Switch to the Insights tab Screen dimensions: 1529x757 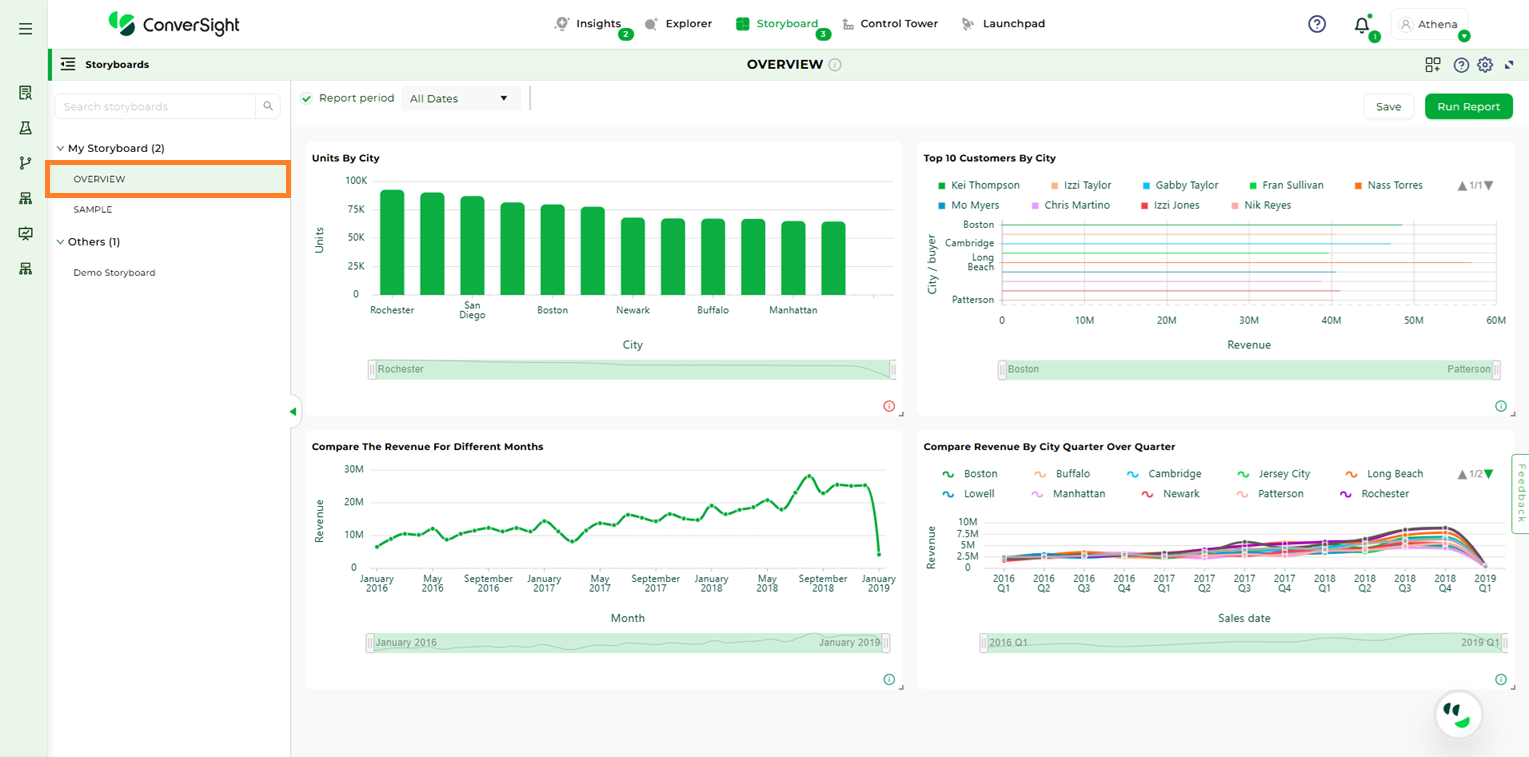pos(597,24)
